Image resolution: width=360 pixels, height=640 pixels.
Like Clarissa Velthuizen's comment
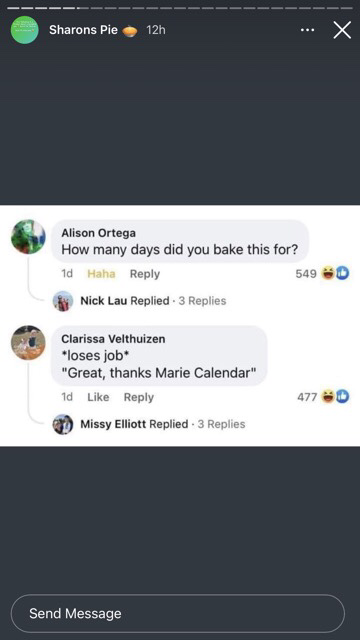point(98,397)
